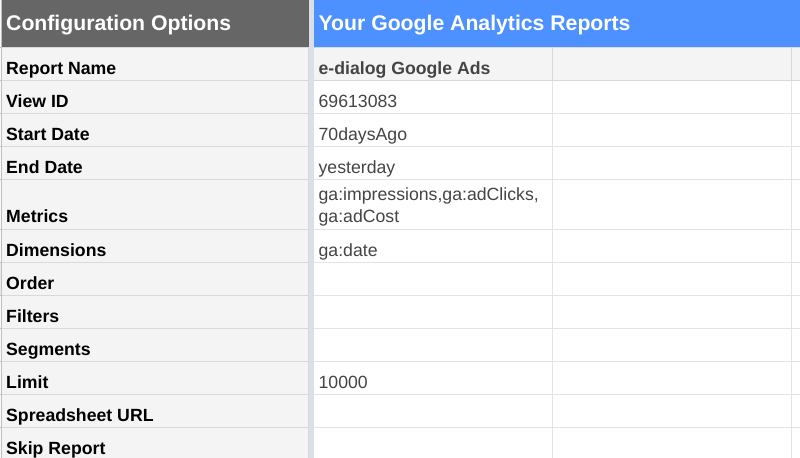800x458 pixels.
Task: Select the Limit value 10000 cell
Action: [x=432, y=382]
